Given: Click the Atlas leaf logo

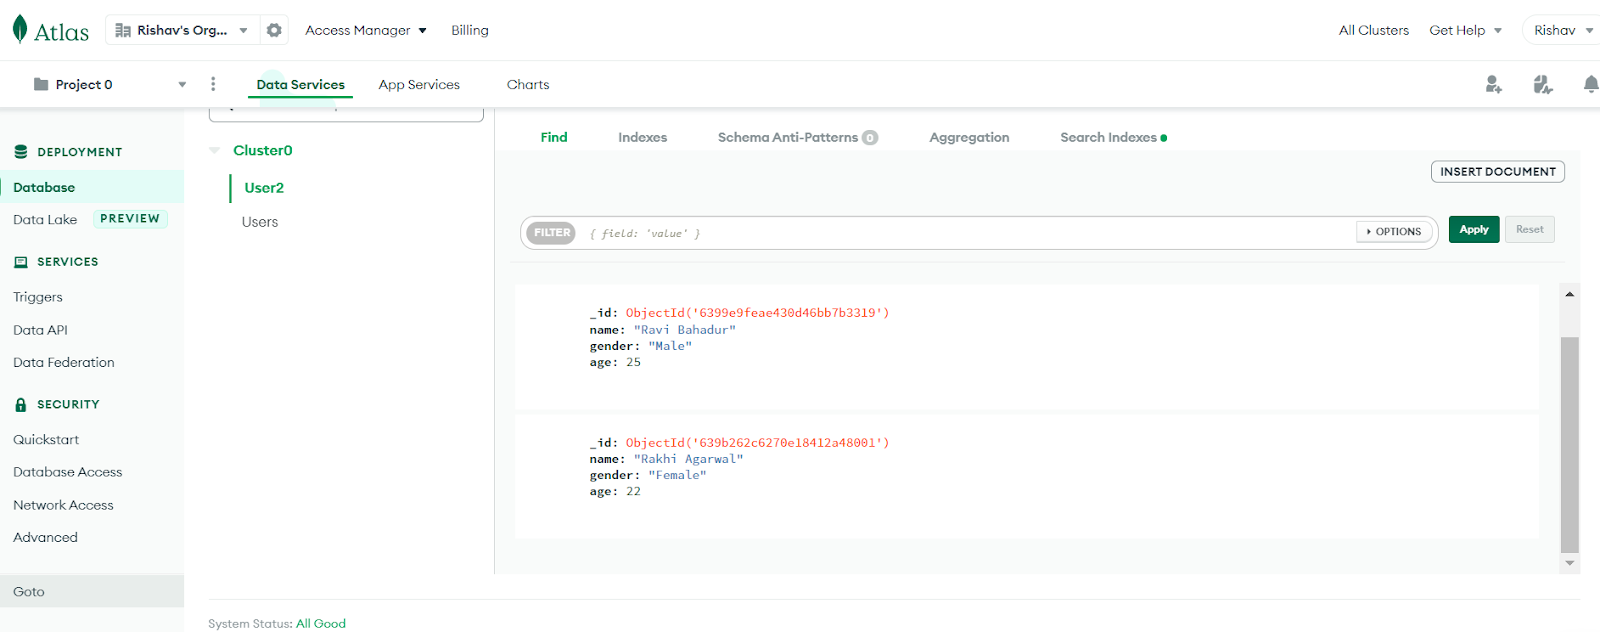Looking at the screenshot, I should point(20,29).
